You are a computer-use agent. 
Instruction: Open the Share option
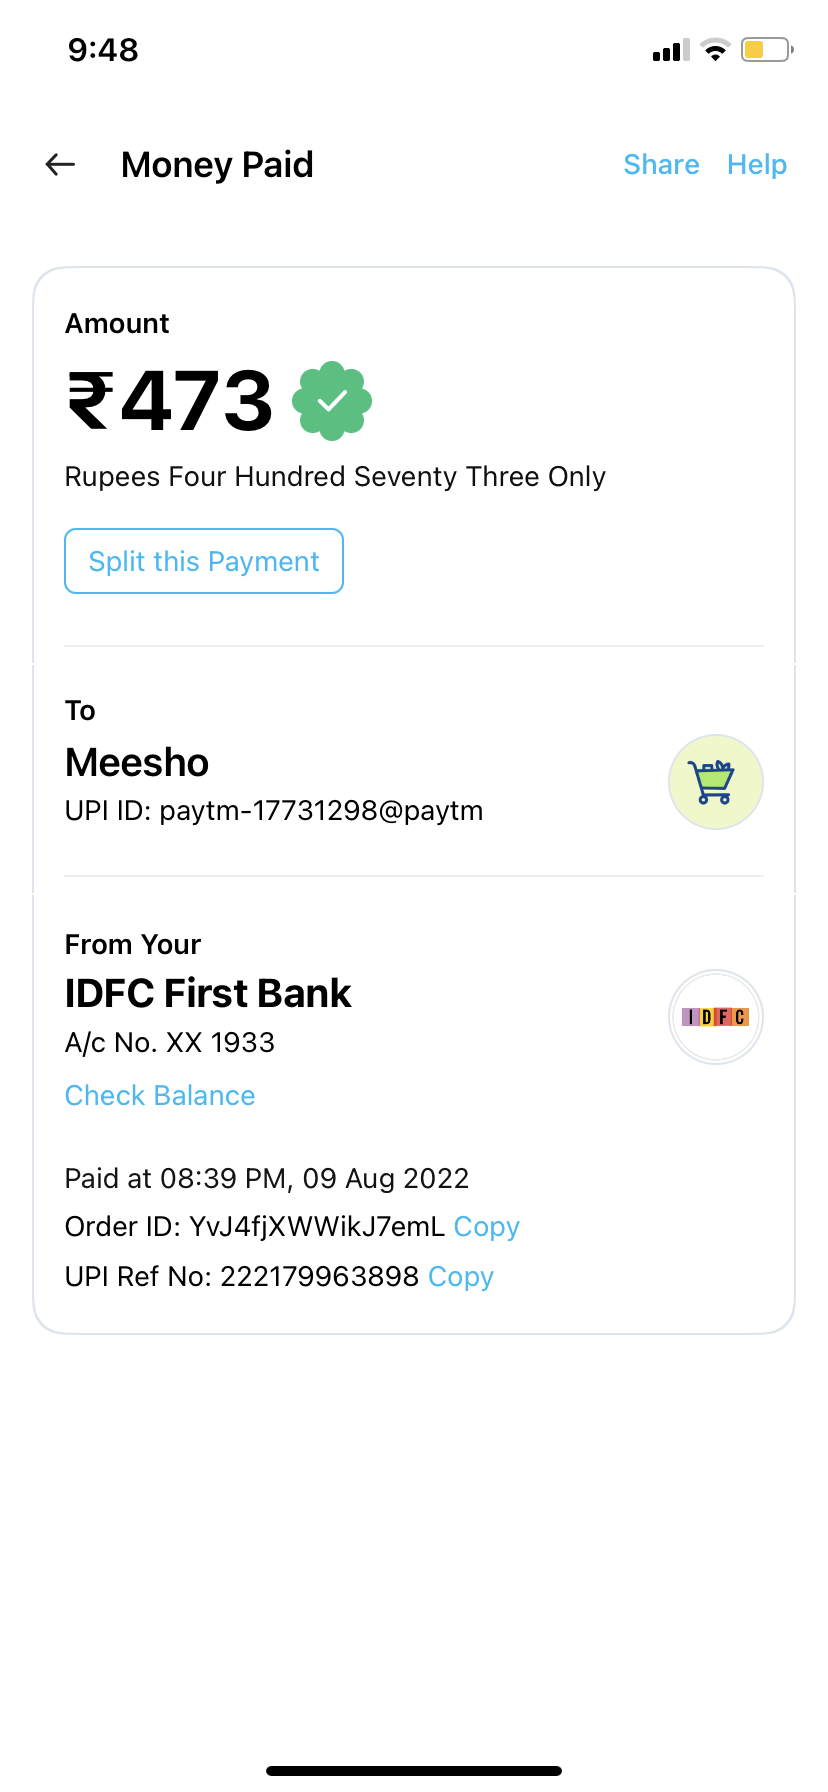tap(661, 165)
